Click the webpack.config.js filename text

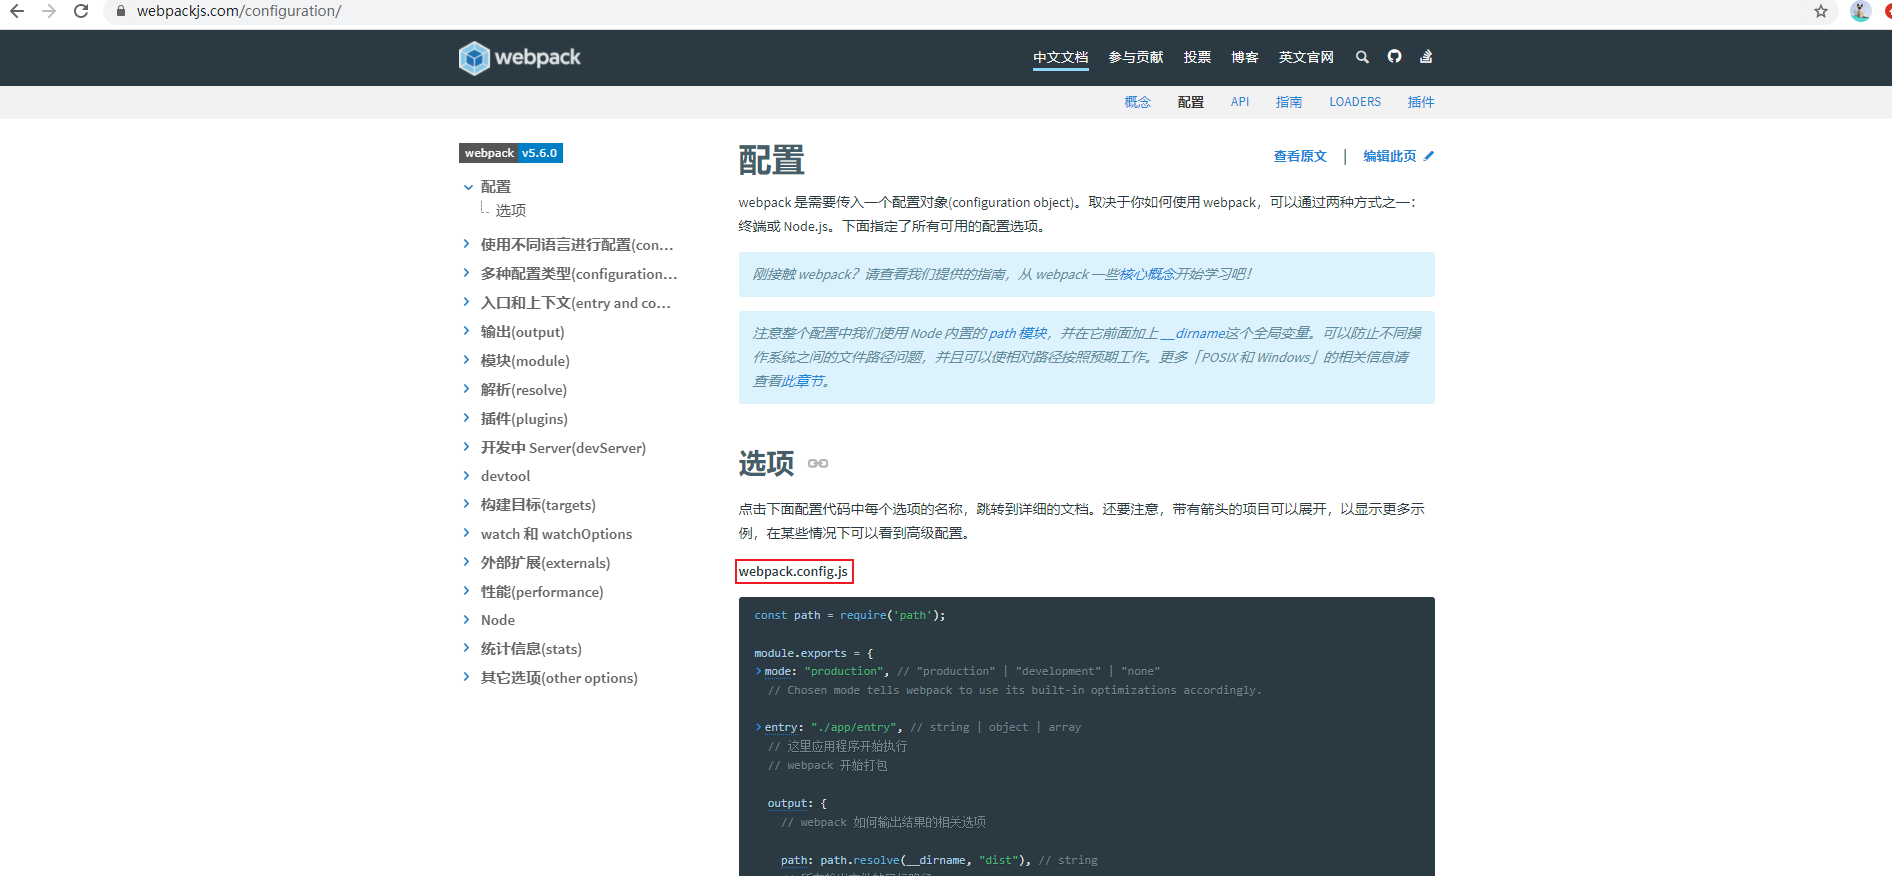pyautogui.click(x=794, y=571)
